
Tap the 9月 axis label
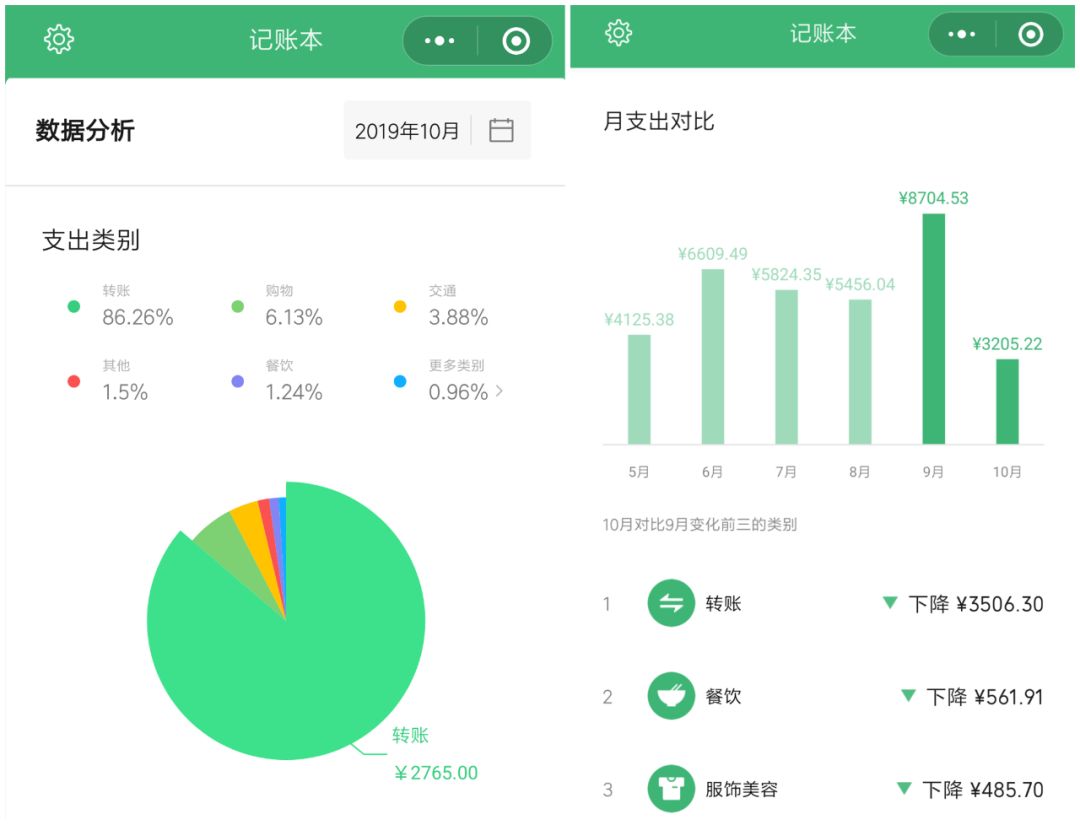[933, 472]
